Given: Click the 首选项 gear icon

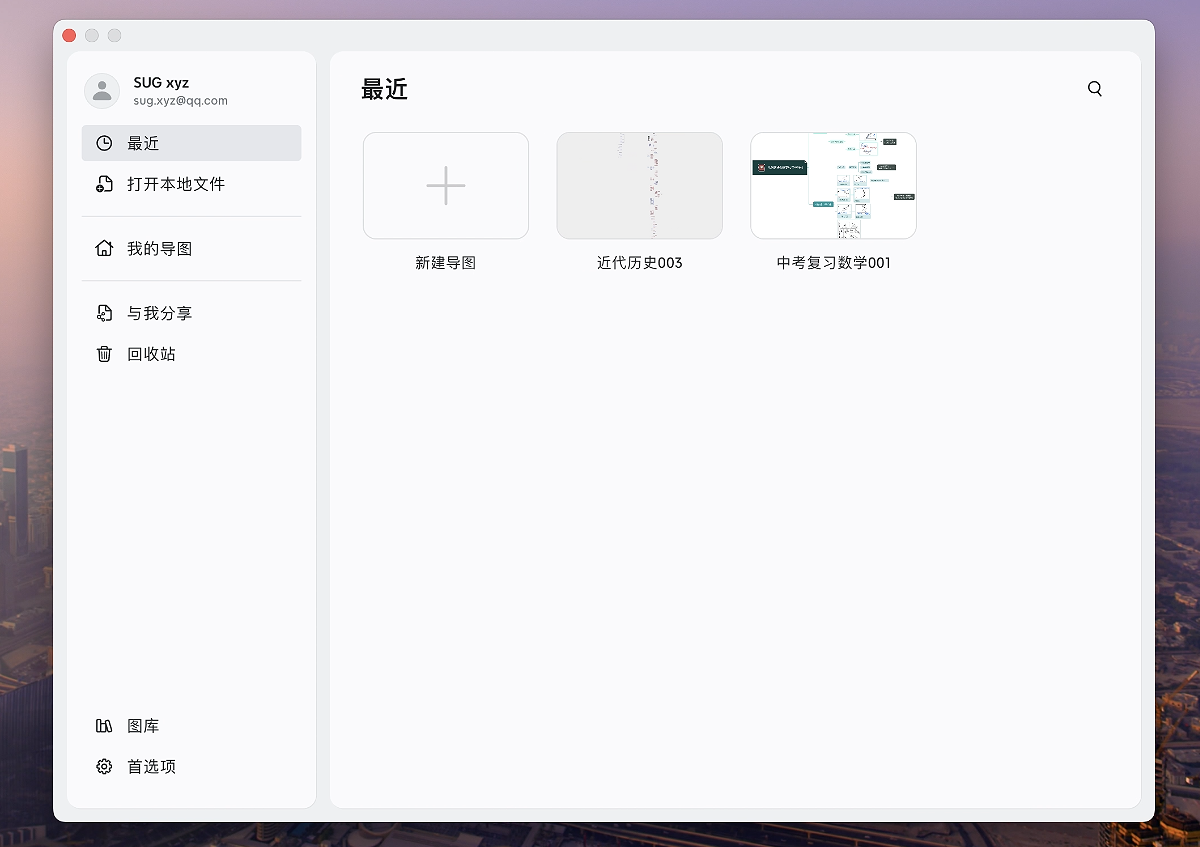Looking at the screenshot, I should 104,767.
